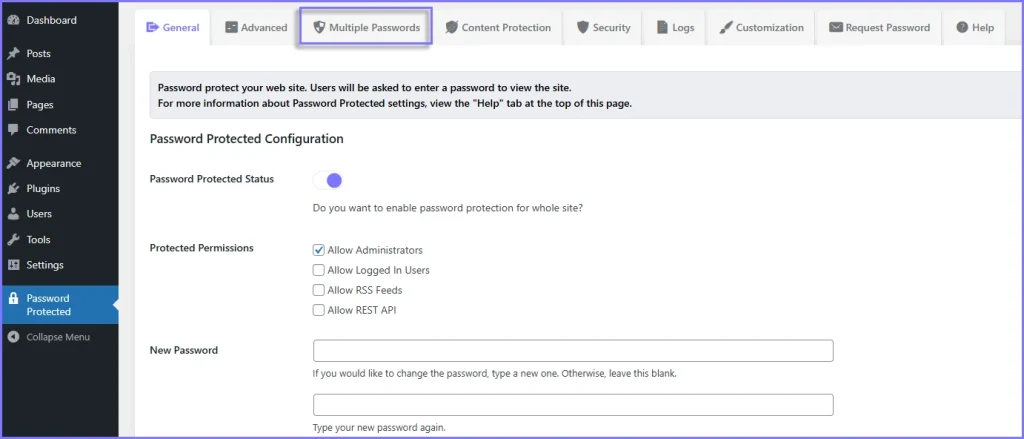This screenshot has height=439, width=1024.
Task: Click the Tools wrench icon
Action: (13, 240)
